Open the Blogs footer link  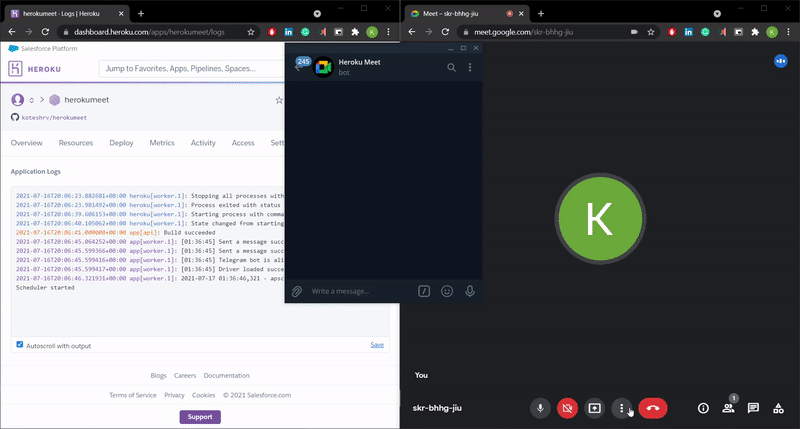pyautogui.click(x=158, y=375)
